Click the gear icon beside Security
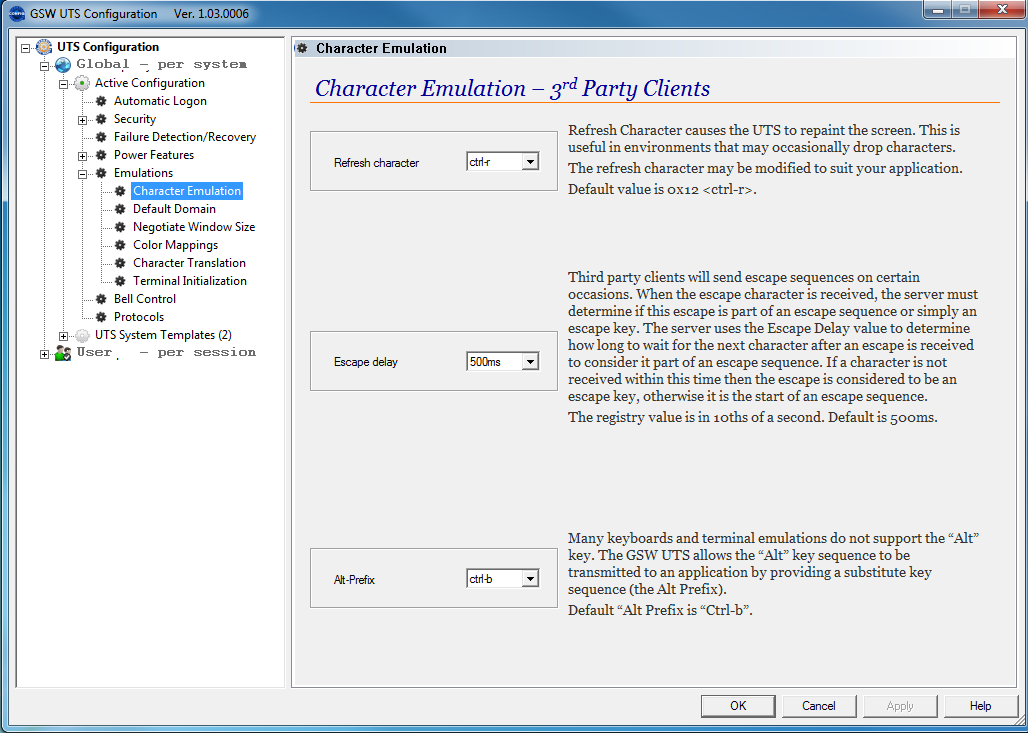The height and width of the screenshot is (733, 1028). tap(101, 119)
